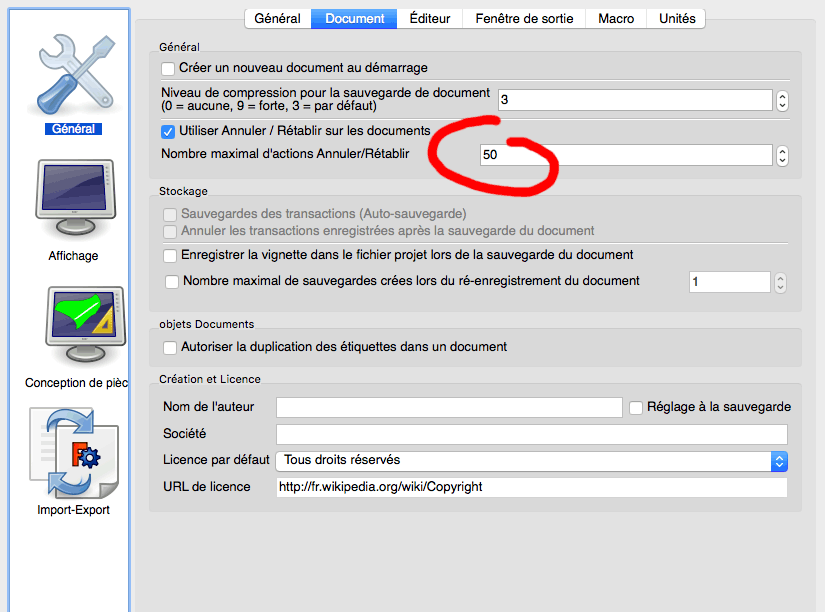Toggle Utiliser Annuler / Rétablir checkbox
Screen dimensions: 825x612
[x=169, y=131]
